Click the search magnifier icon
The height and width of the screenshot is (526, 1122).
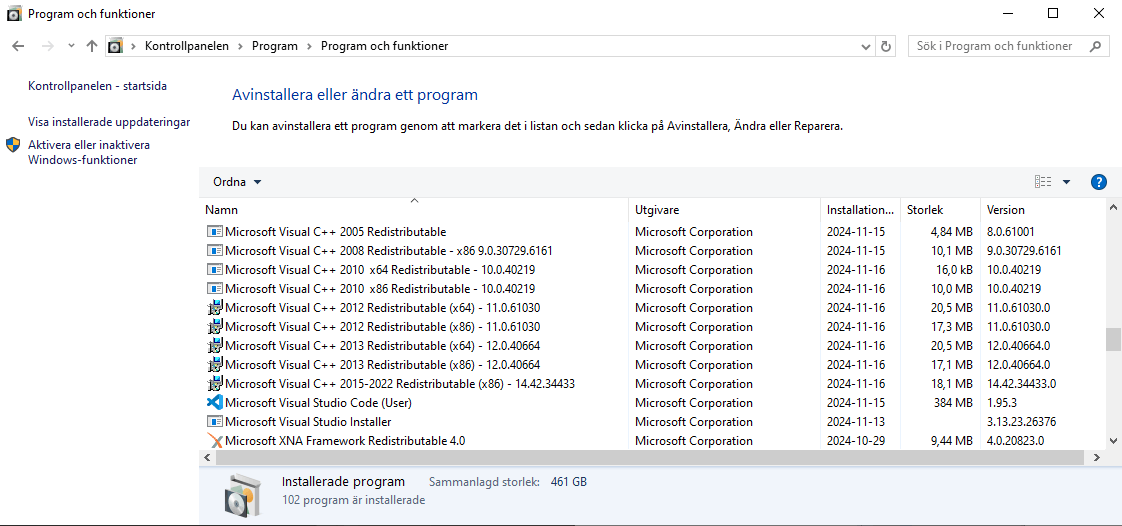pos(1095,46)
